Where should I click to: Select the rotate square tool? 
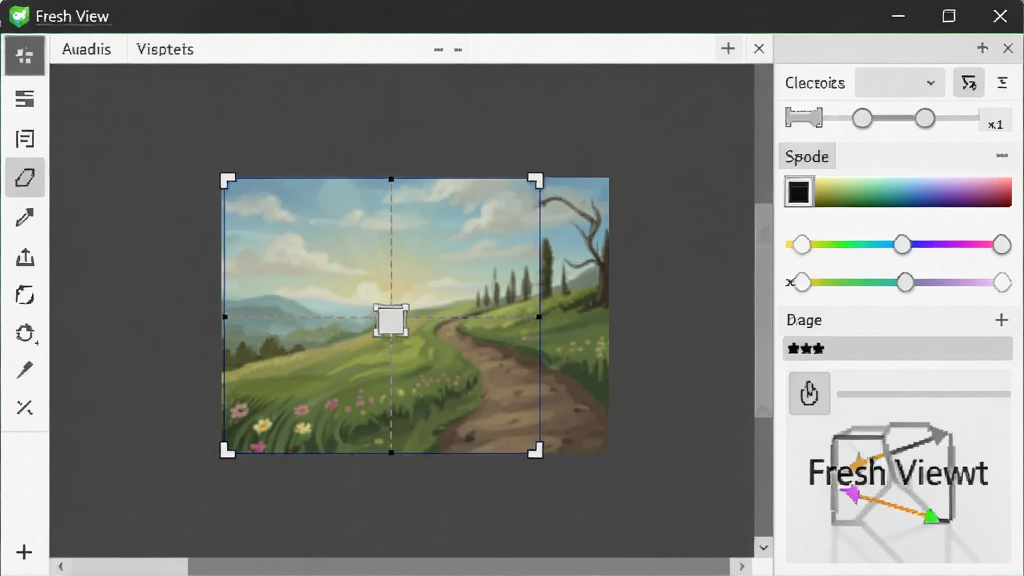[x=25, y=295]
